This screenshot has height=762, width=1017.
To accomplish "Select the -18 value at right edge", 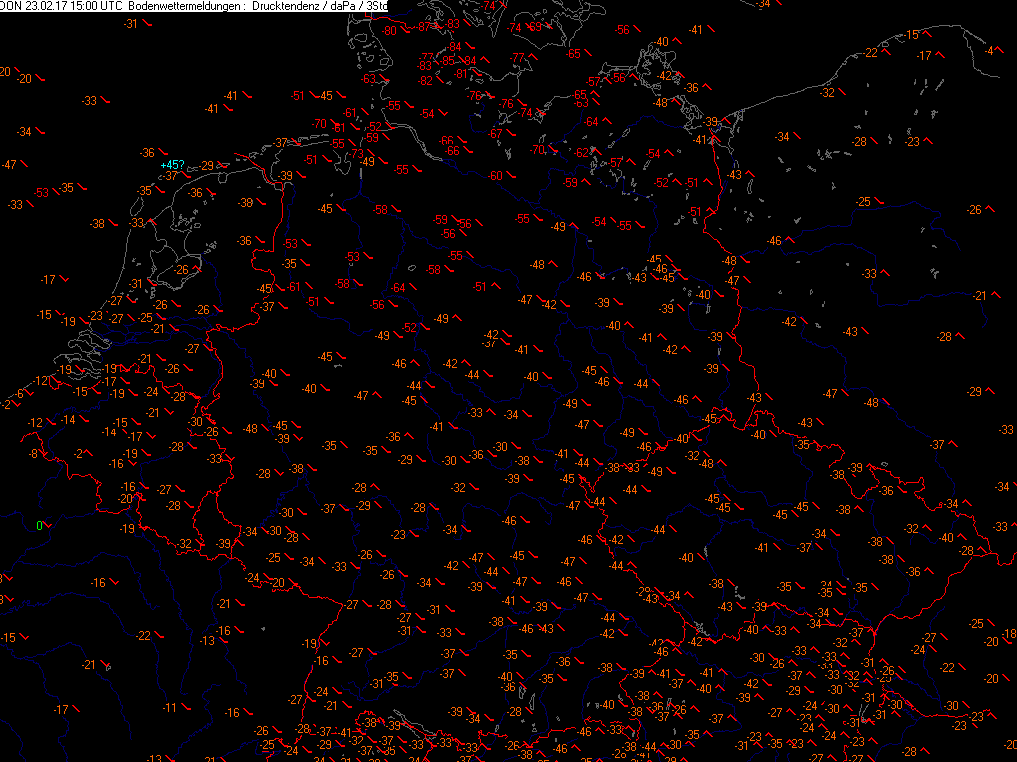I will [x=1008, y=634].
